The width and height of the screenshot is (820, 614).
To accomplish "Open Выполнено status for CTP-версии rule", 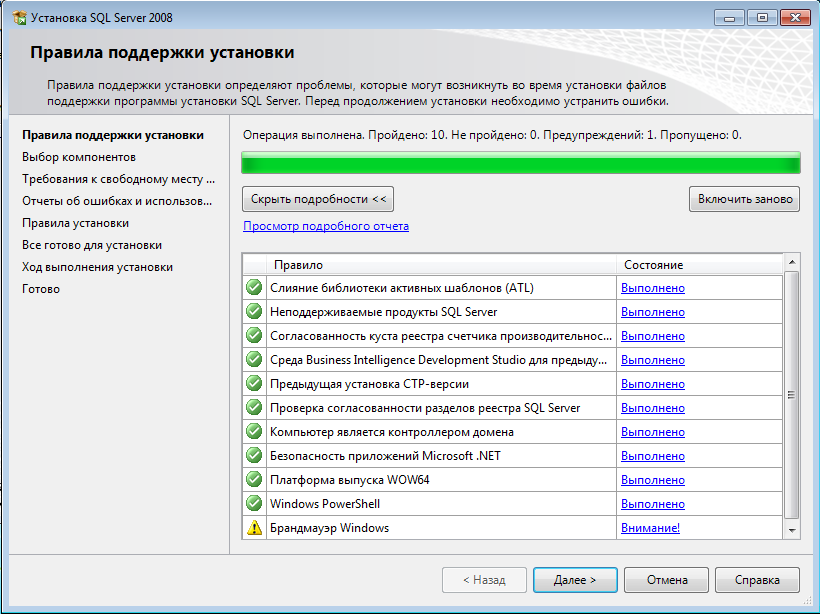I will coord(653,384).
